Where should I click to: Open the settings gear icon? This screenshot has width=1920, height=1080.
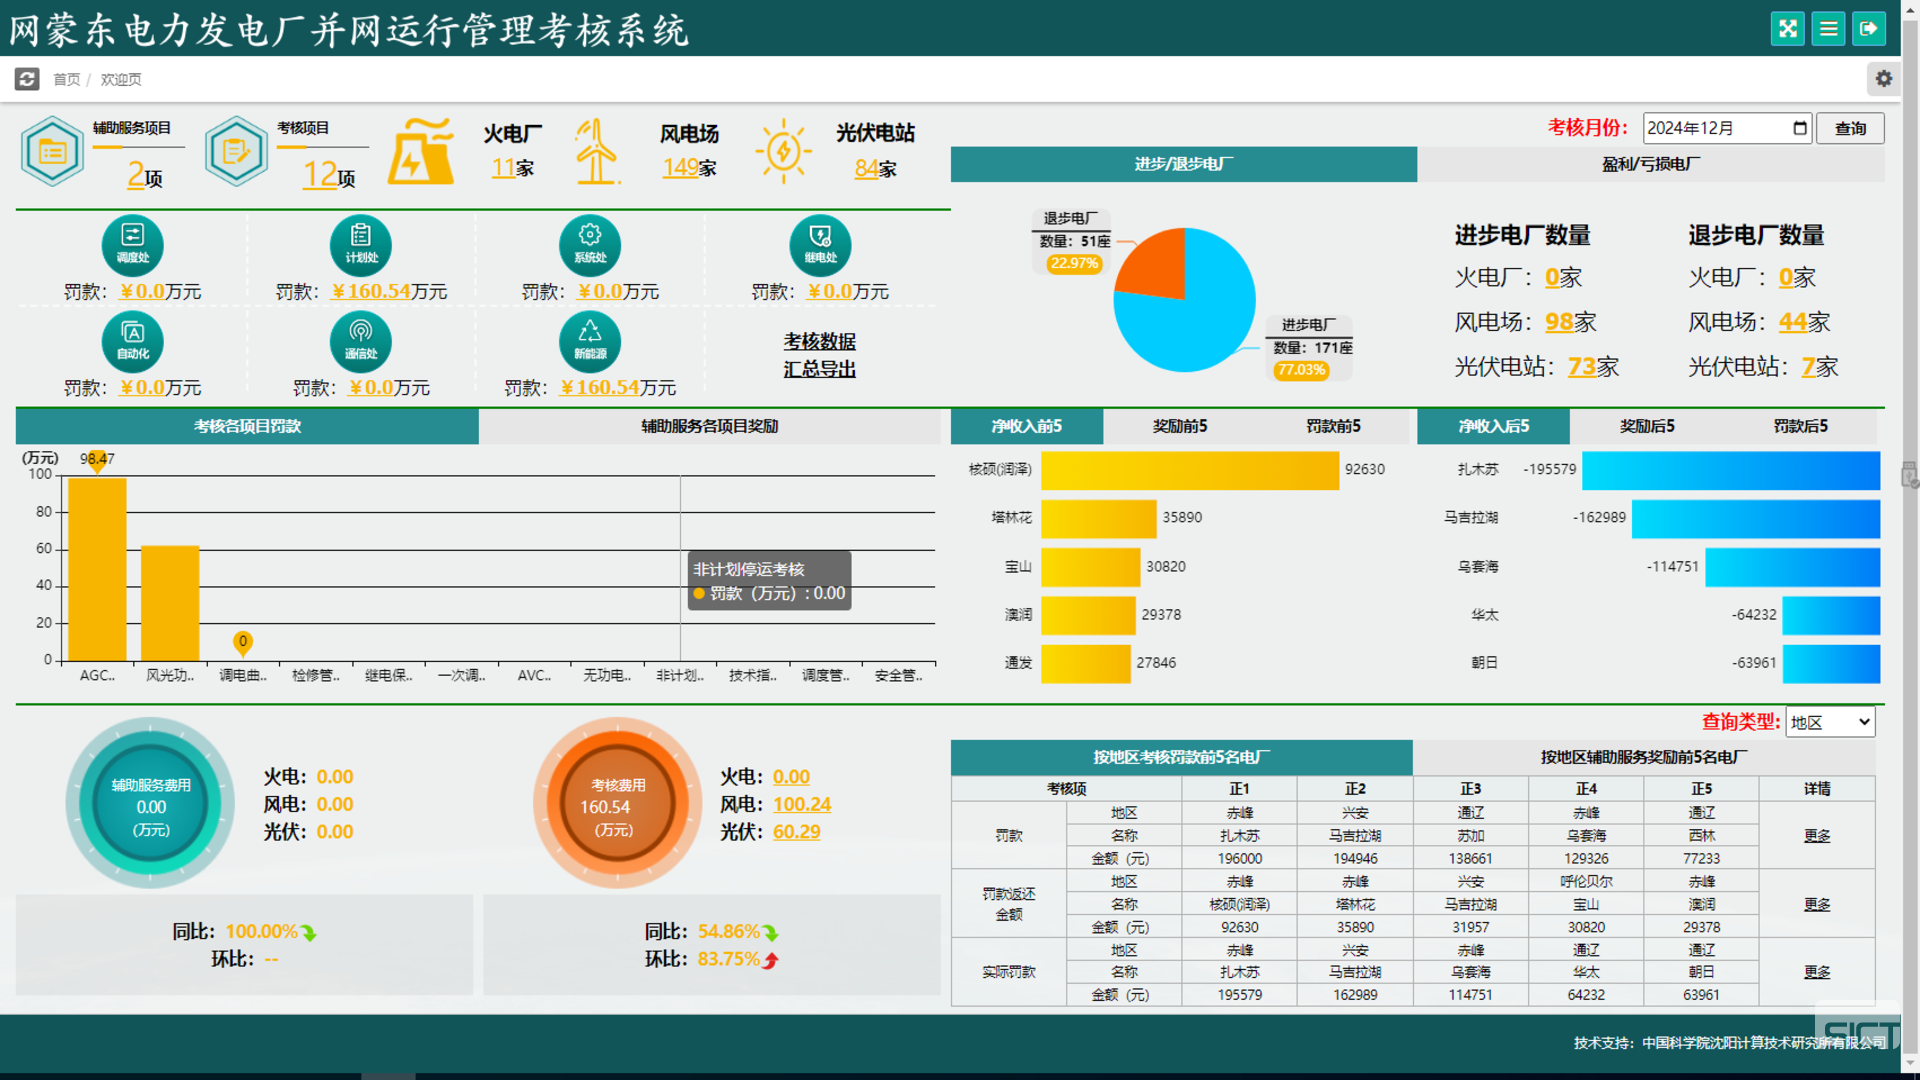pos(1883,79)
